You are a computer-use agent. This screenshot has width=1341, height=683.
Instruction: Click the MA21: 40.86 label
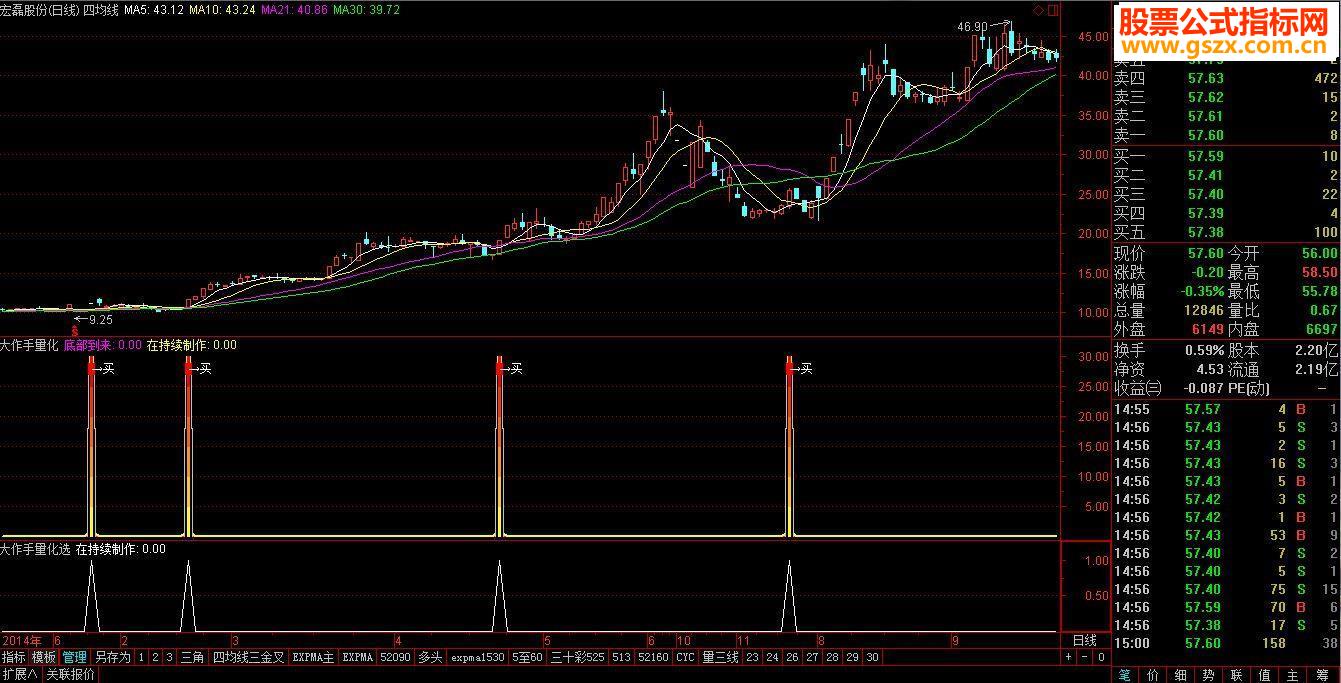(294, 9)
